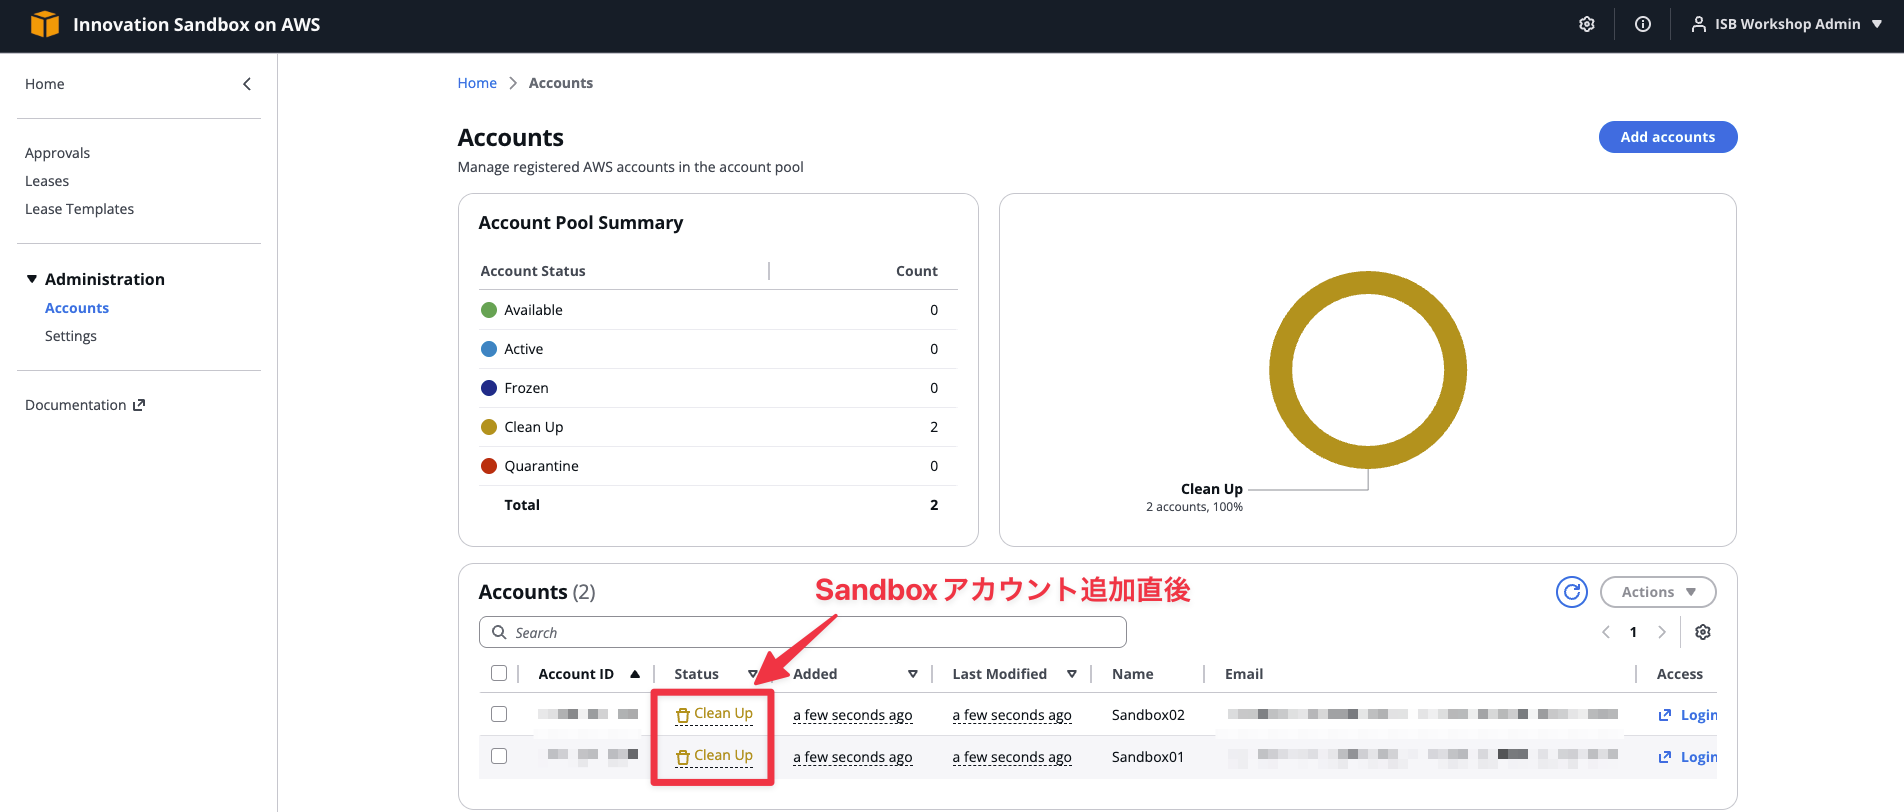Go to next page of accounts table

(1662, 632)
